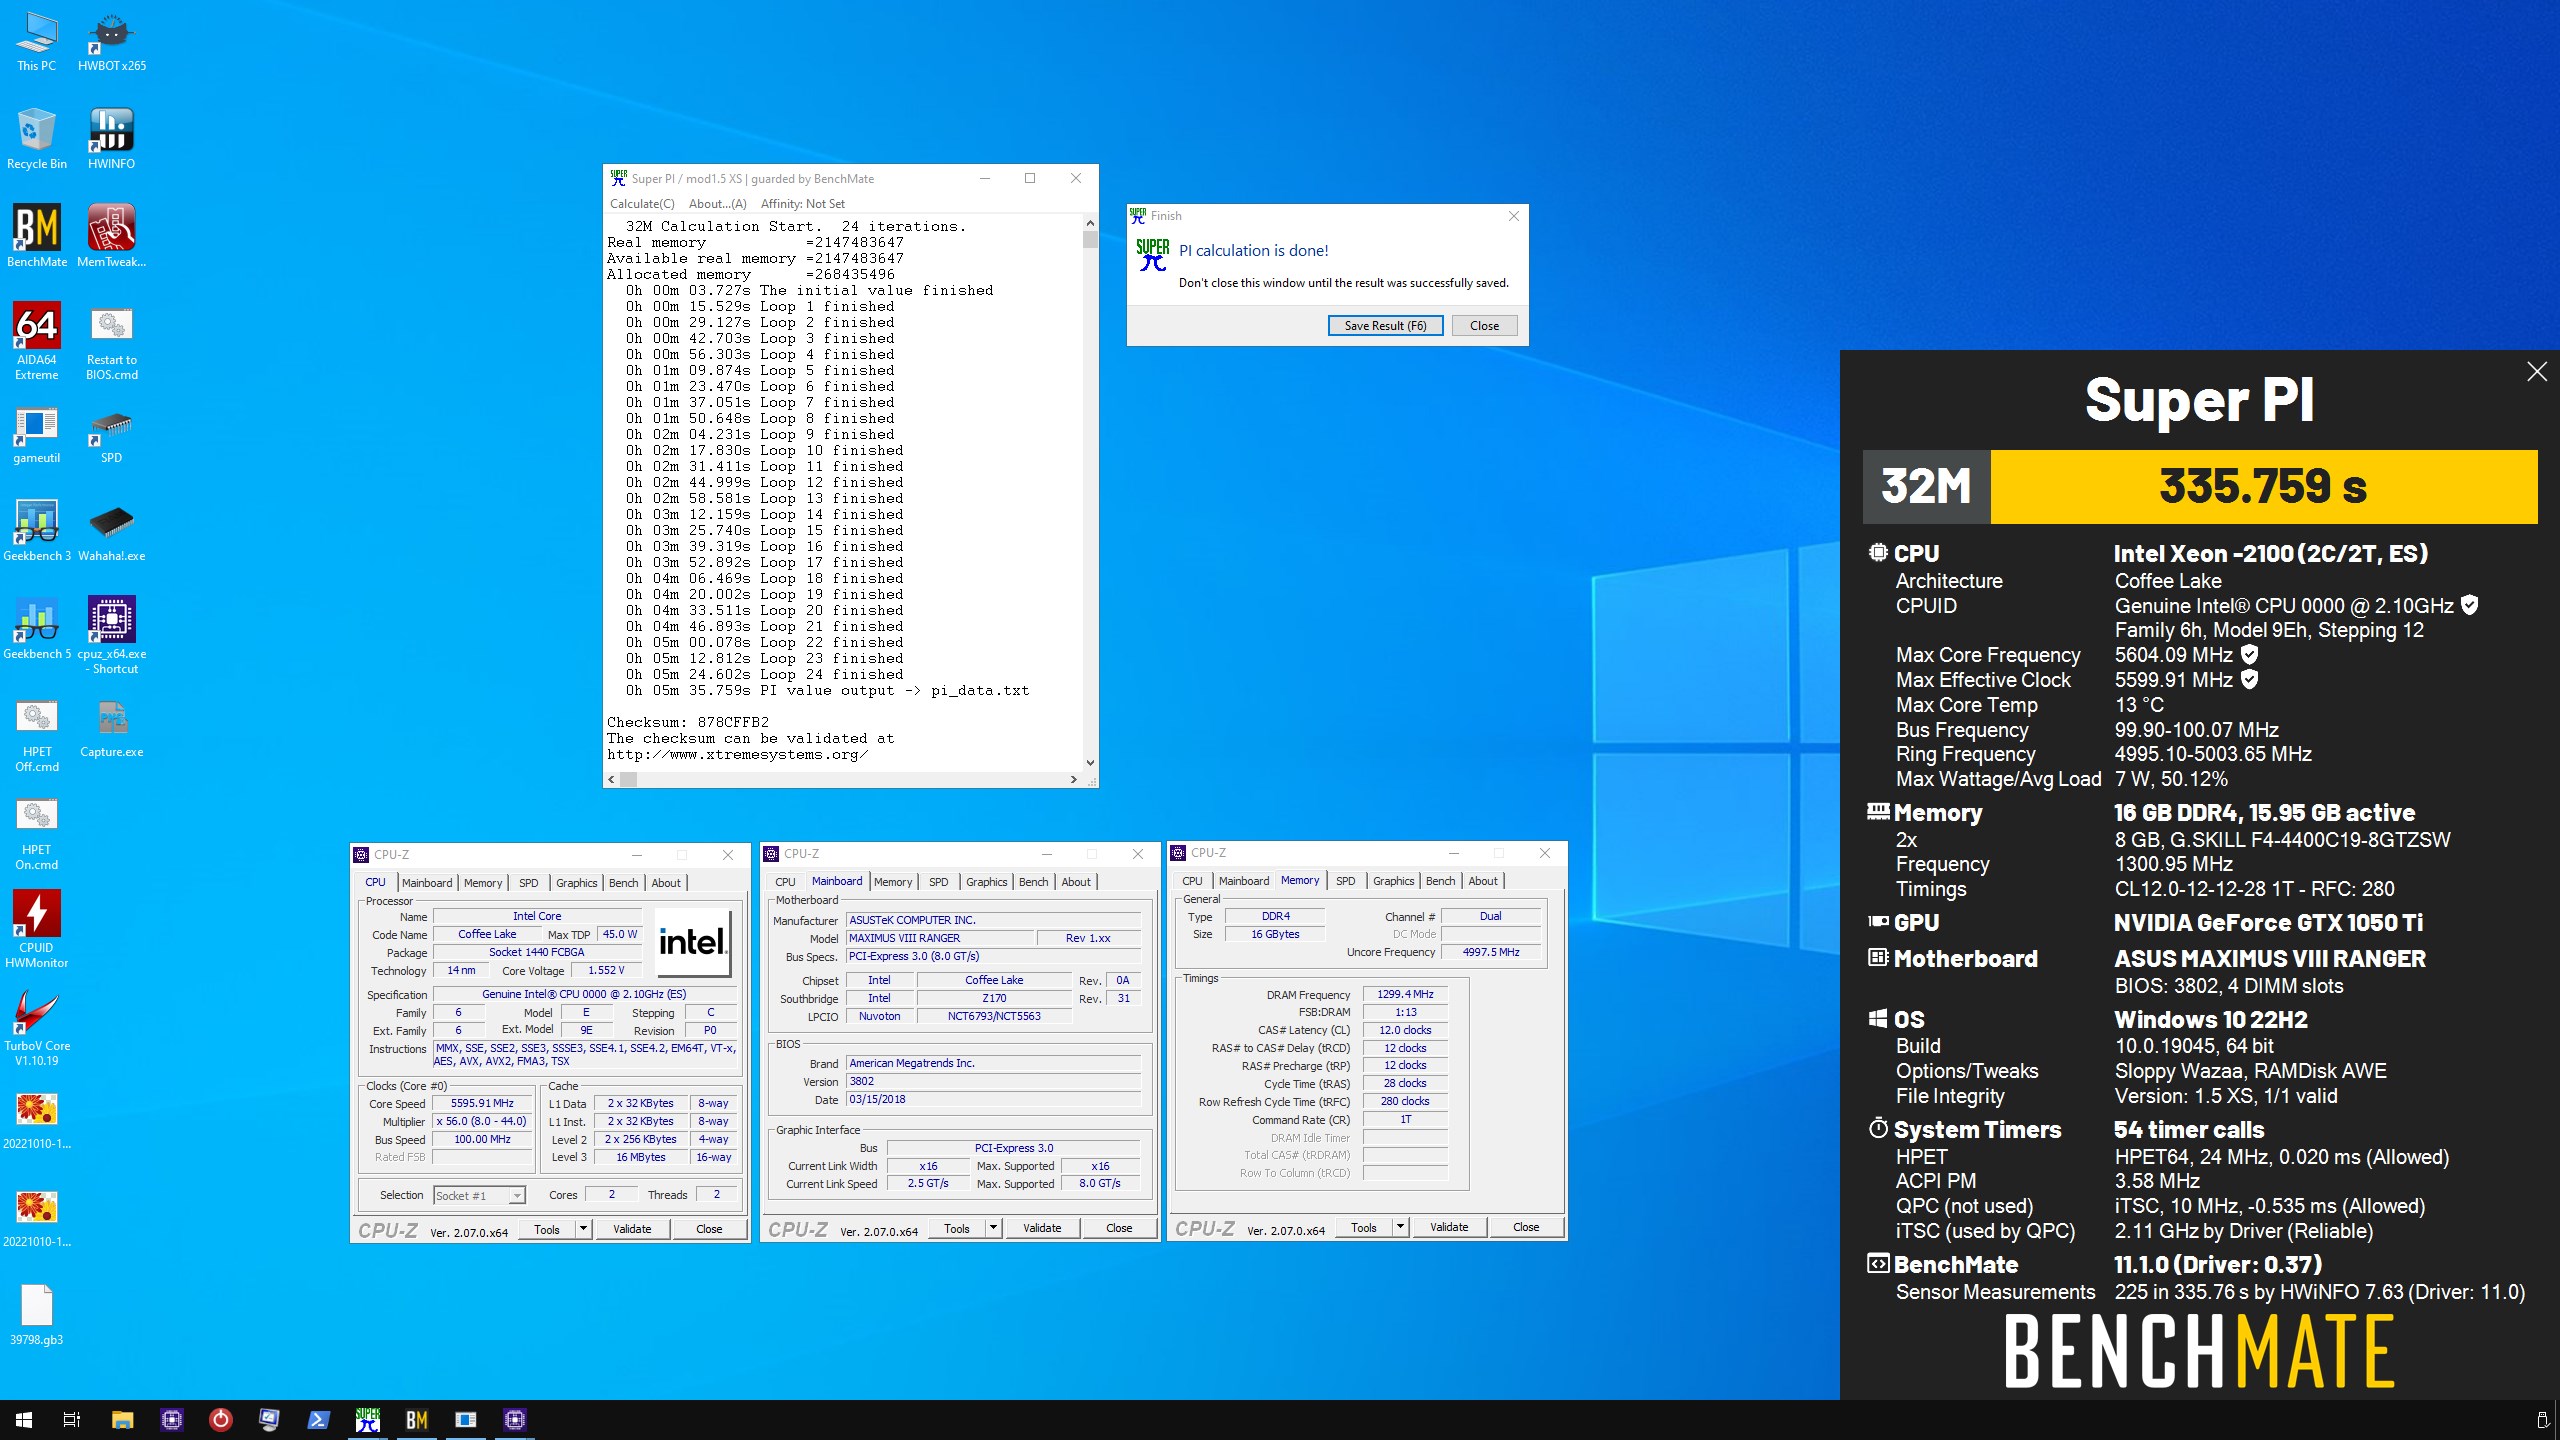Launch the HWINFO desktop shortcut
Viewport: 2560px width, 1440px height.
coord(111,139)
